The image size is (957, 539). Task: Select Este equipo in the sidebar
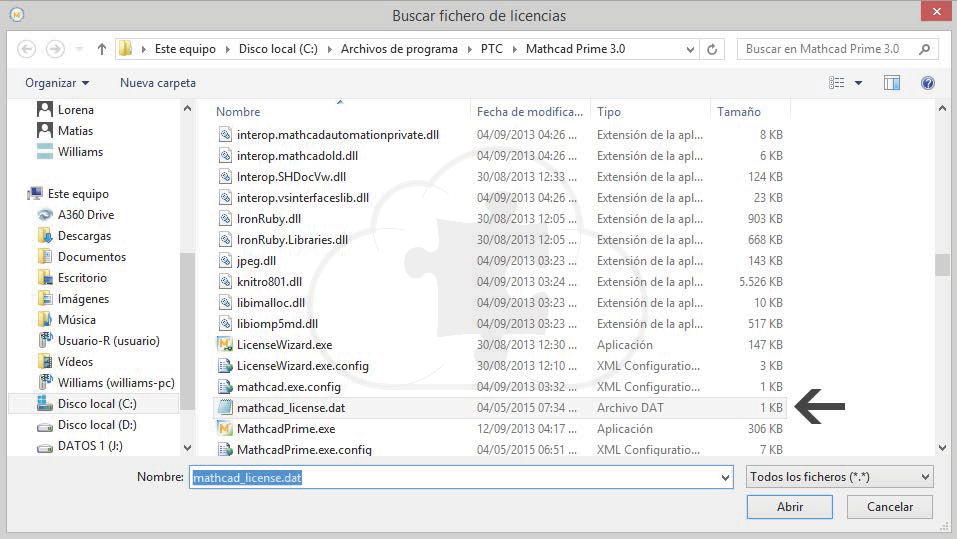point(68,194)
